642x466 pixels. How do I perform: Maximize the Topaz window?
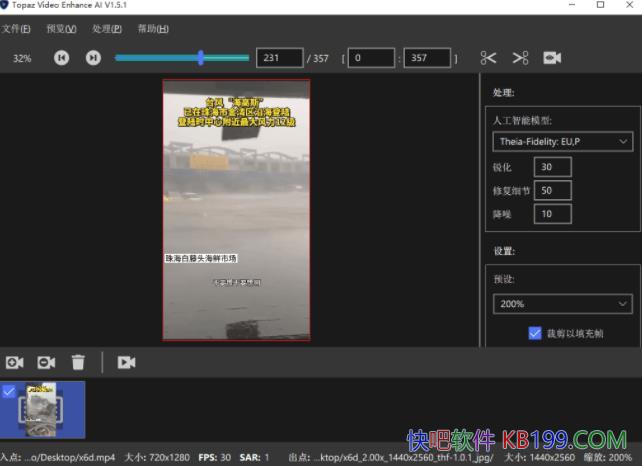(601, 5)
